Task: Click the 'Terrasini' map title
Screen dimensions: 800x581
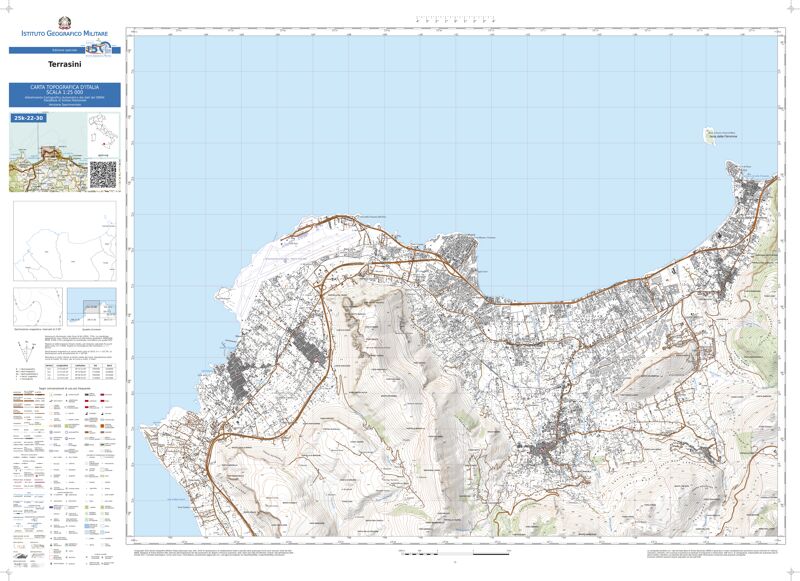Action: coord(64,65)
